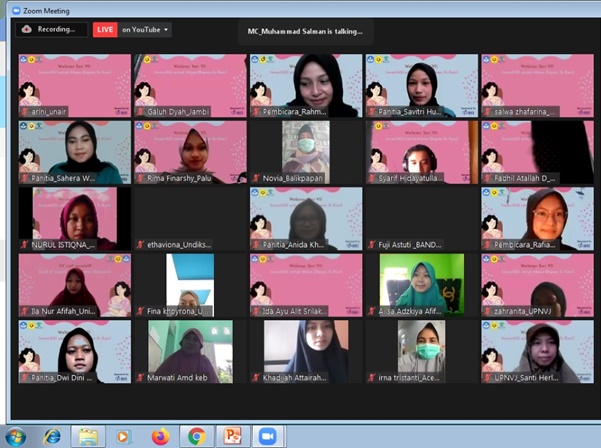Switch to Firefox in taskbar
The image size is (601, 448).
click(160, 436)
